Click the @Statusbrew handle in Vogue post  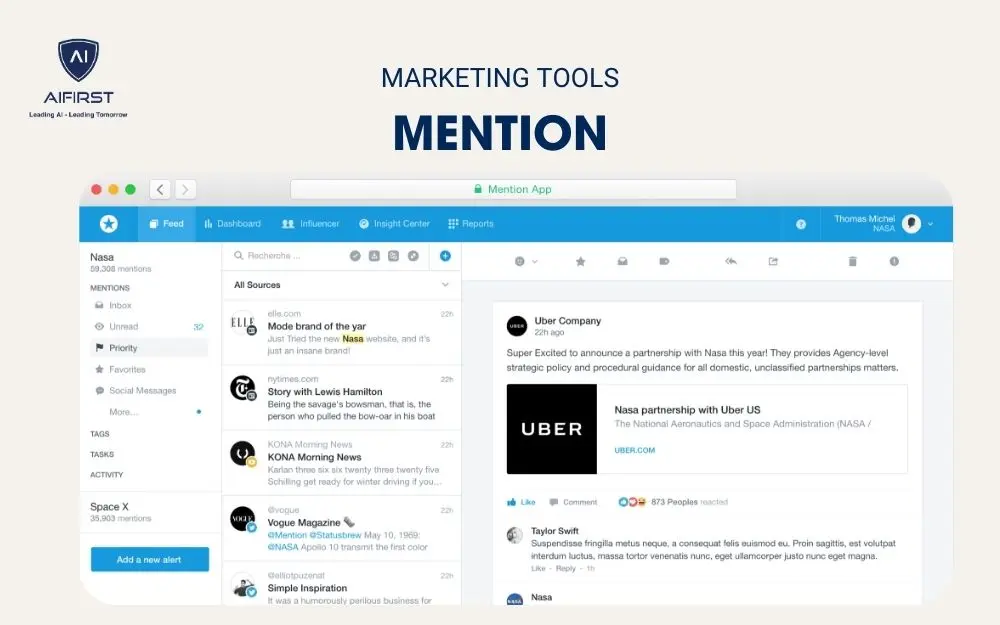point(335,535)
